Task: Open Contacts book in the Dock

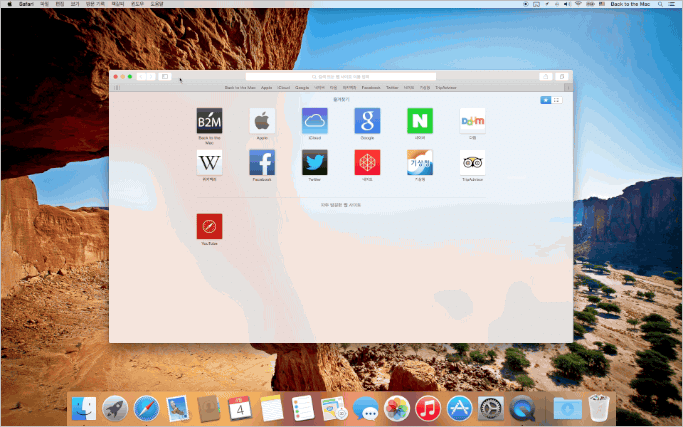Action: [209, 408]
